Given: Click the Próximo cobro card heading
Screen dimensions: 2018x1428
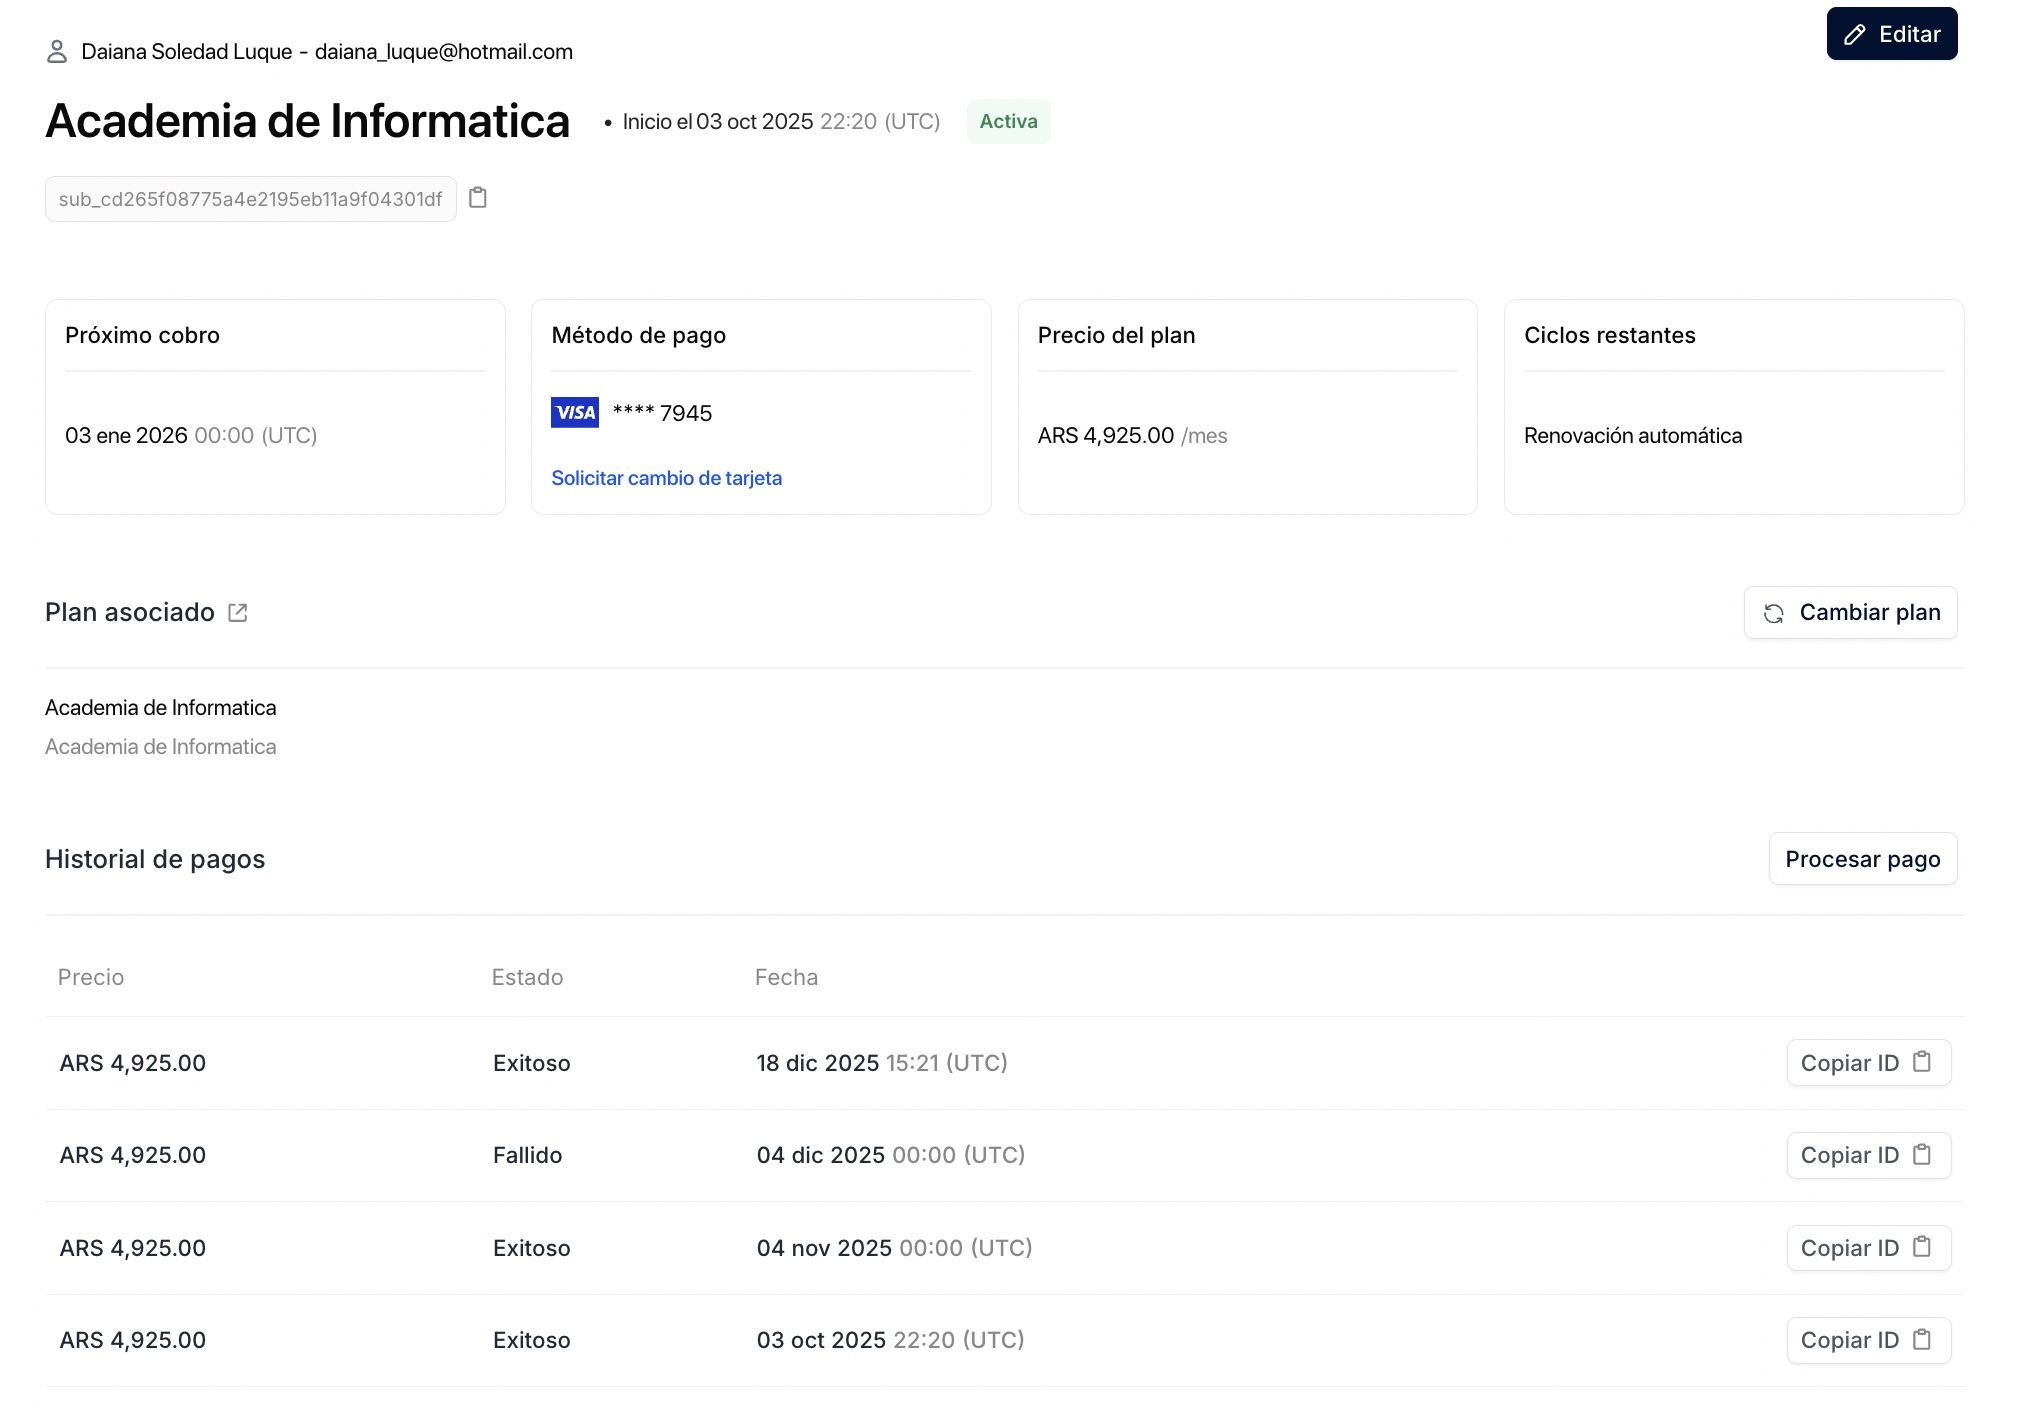Looking at the screenshot, I should click(143, 335).
